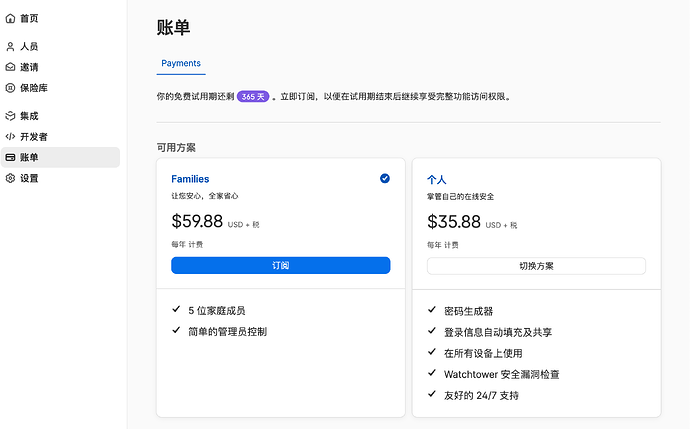This screenshot has height=429, width=690.
Task: Click the 5 位家庭成员 feature item
Action: tap(216, 311)
